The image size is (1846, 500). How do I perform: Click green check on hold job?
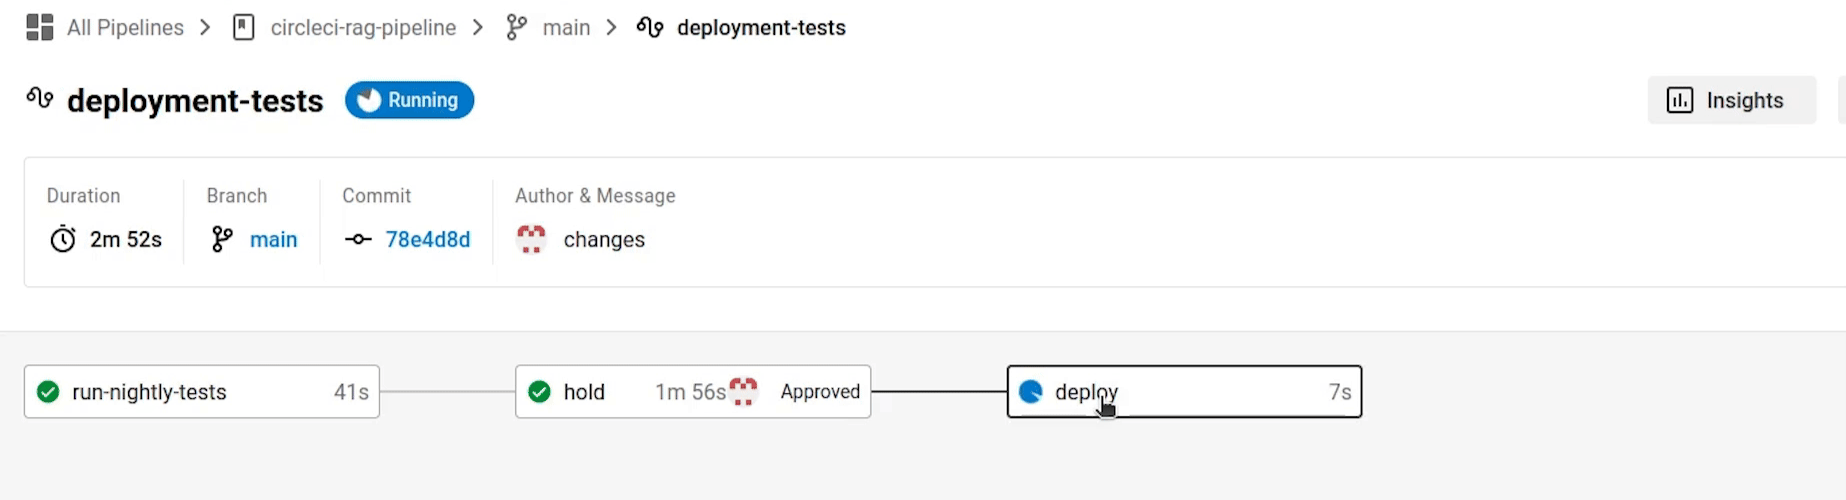[x=539, y=392]
